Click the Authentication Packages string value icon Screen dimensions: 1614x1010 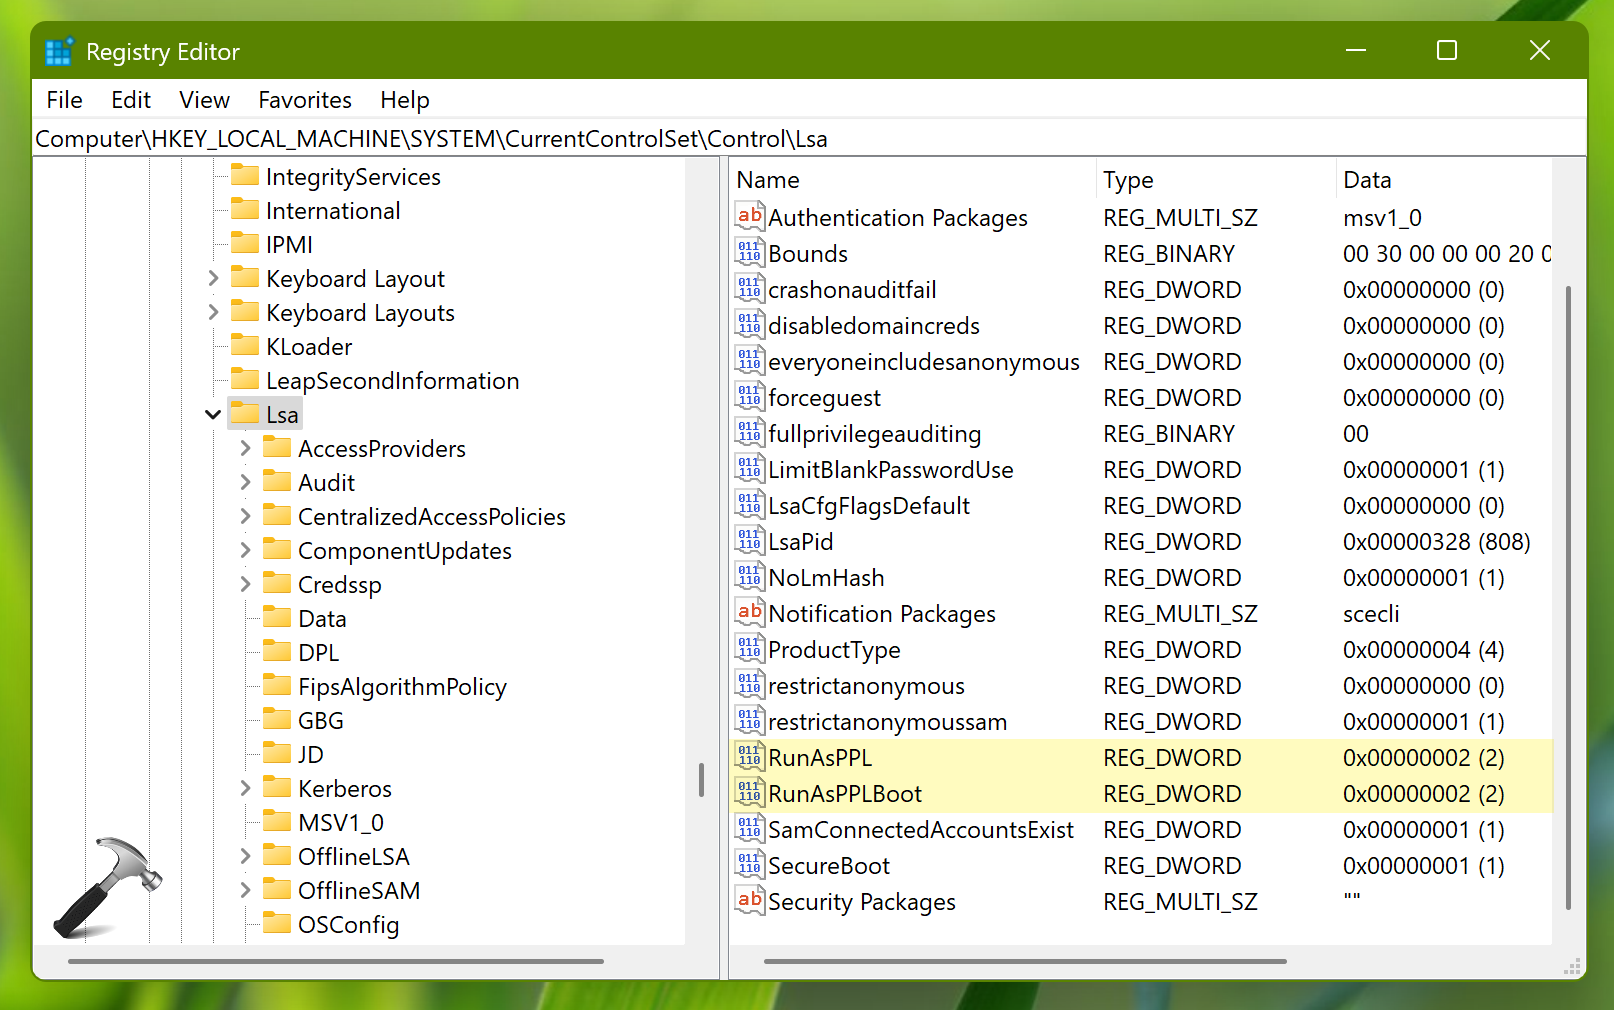[x=749, y=217]
